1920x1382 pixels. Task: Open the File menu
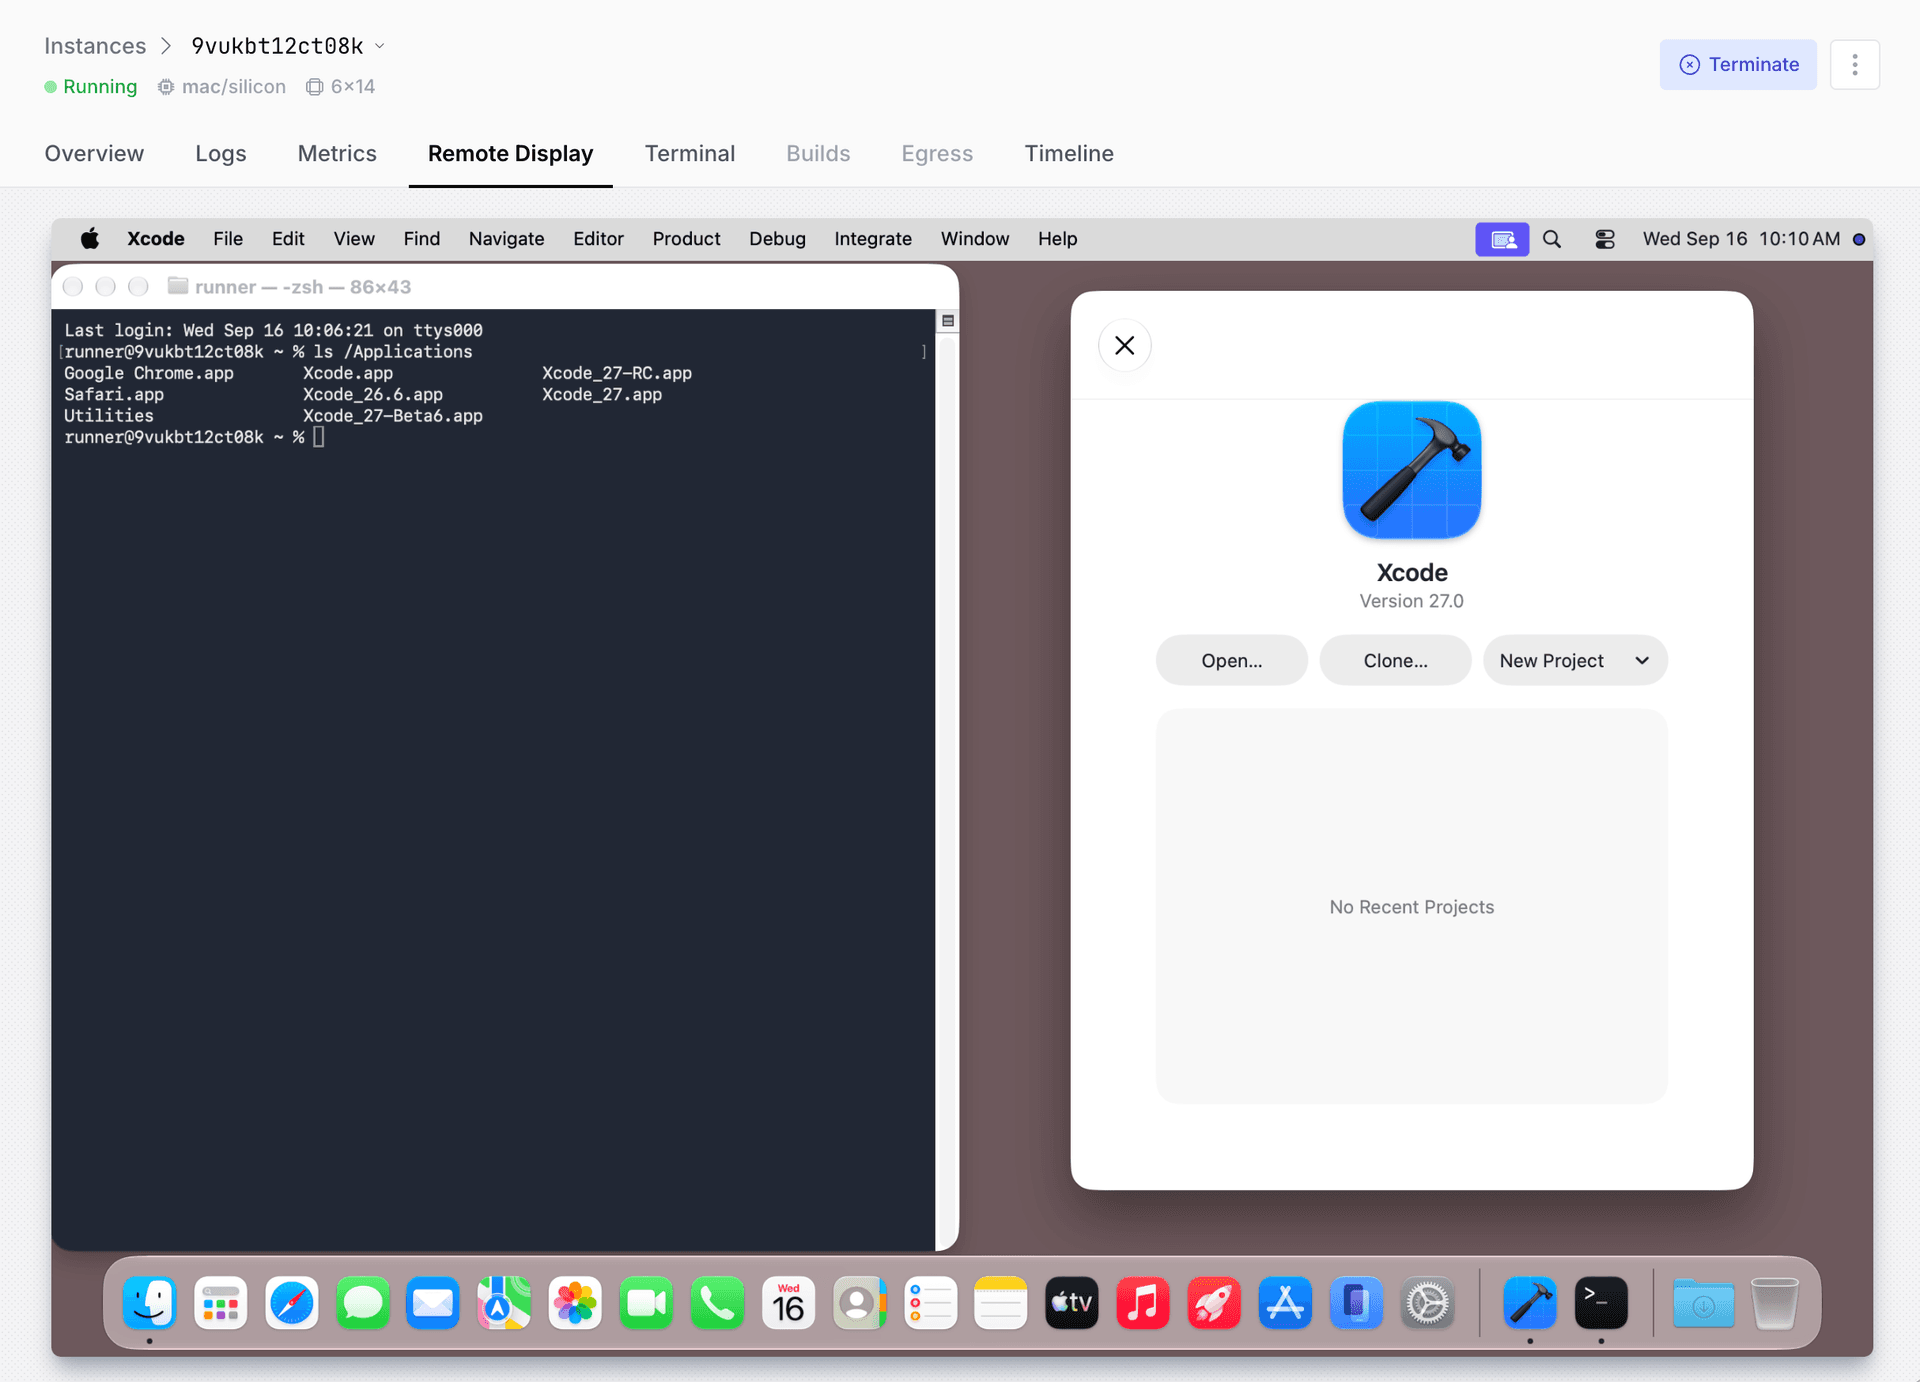click(228, 239)
